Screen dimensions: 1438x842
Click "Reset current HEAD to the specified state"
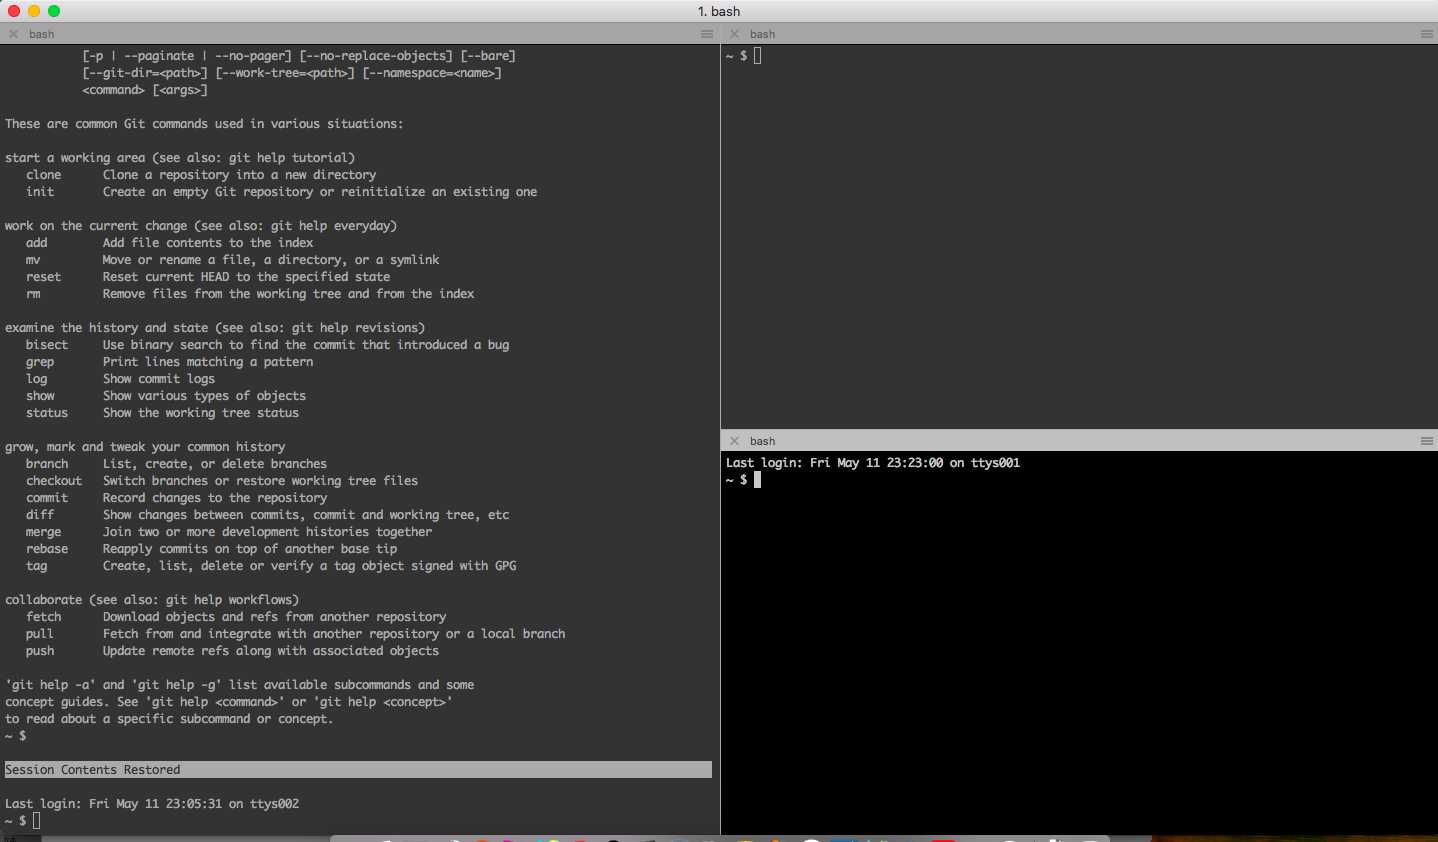point(246,277)
